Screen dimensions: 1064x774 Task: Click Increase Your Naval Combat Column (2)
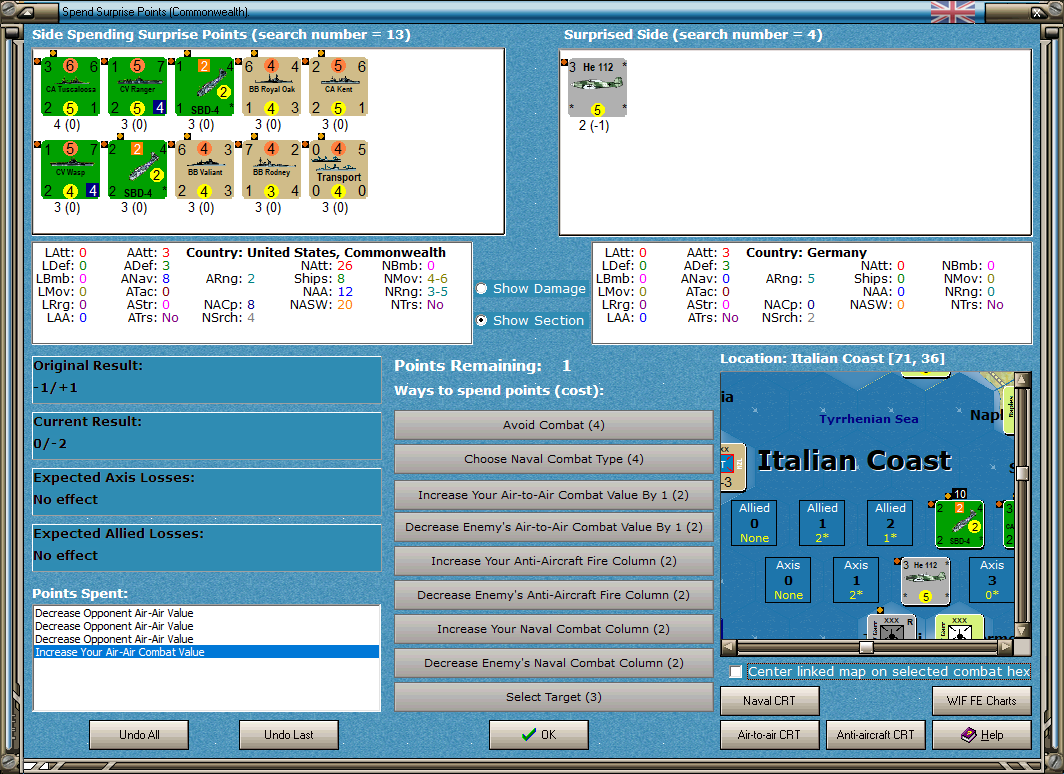(x=554, y=629)
